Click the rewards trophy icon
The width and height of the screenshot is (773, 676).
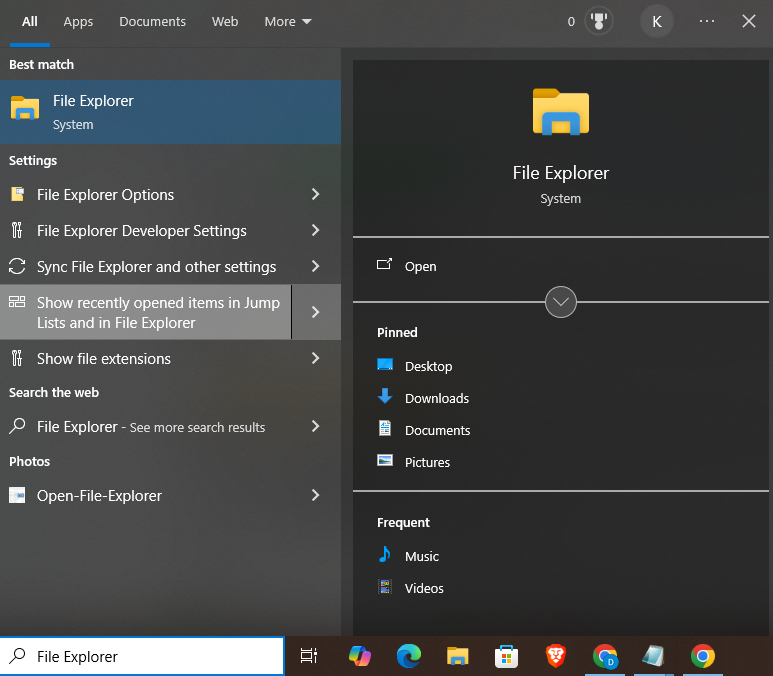pyautogui.click(x=598, y=21)
